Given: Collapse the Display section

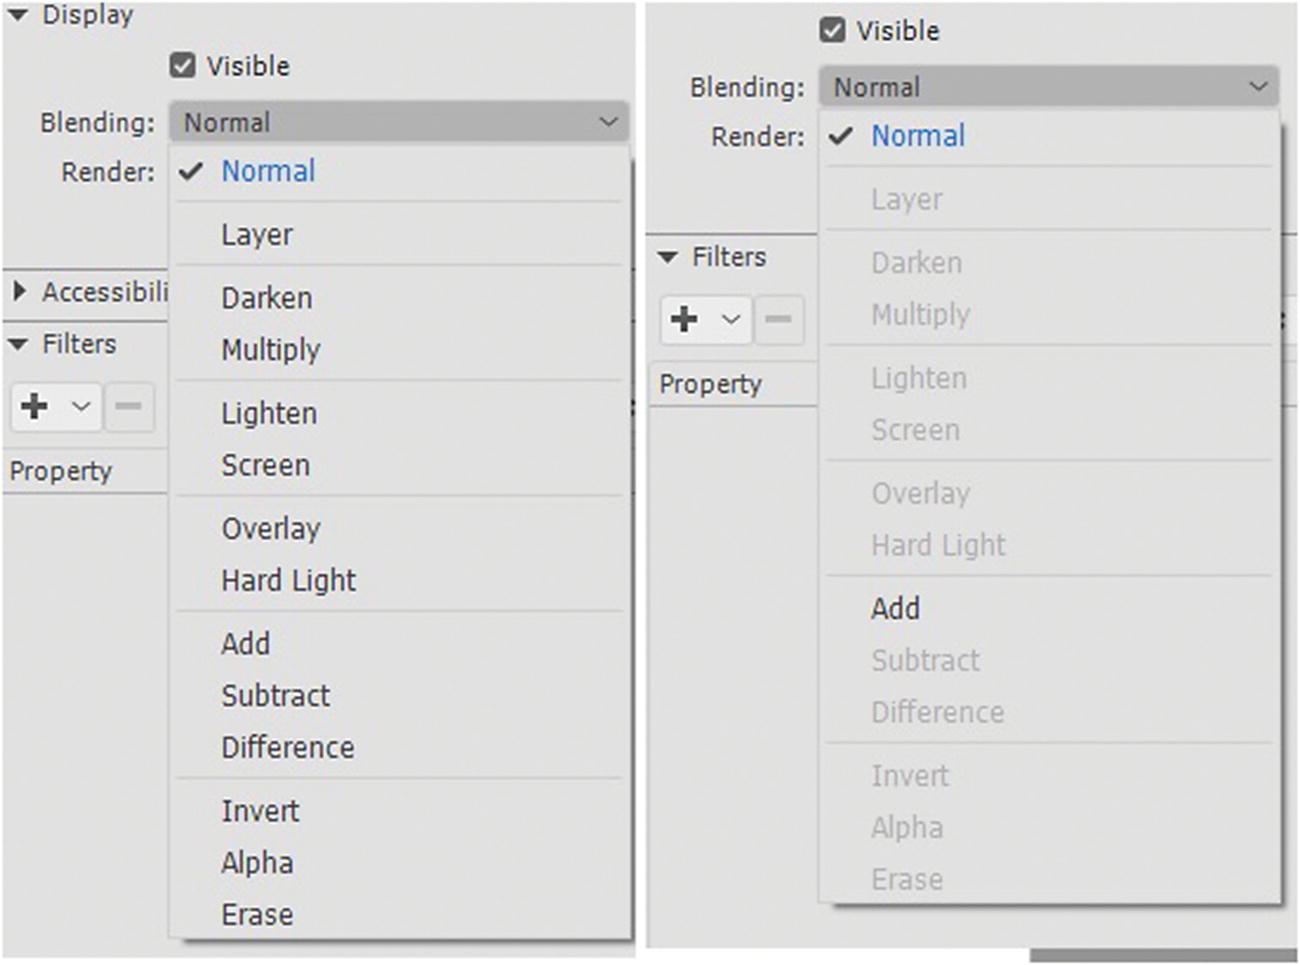Looking at the screenshot, I should point(18,15).
